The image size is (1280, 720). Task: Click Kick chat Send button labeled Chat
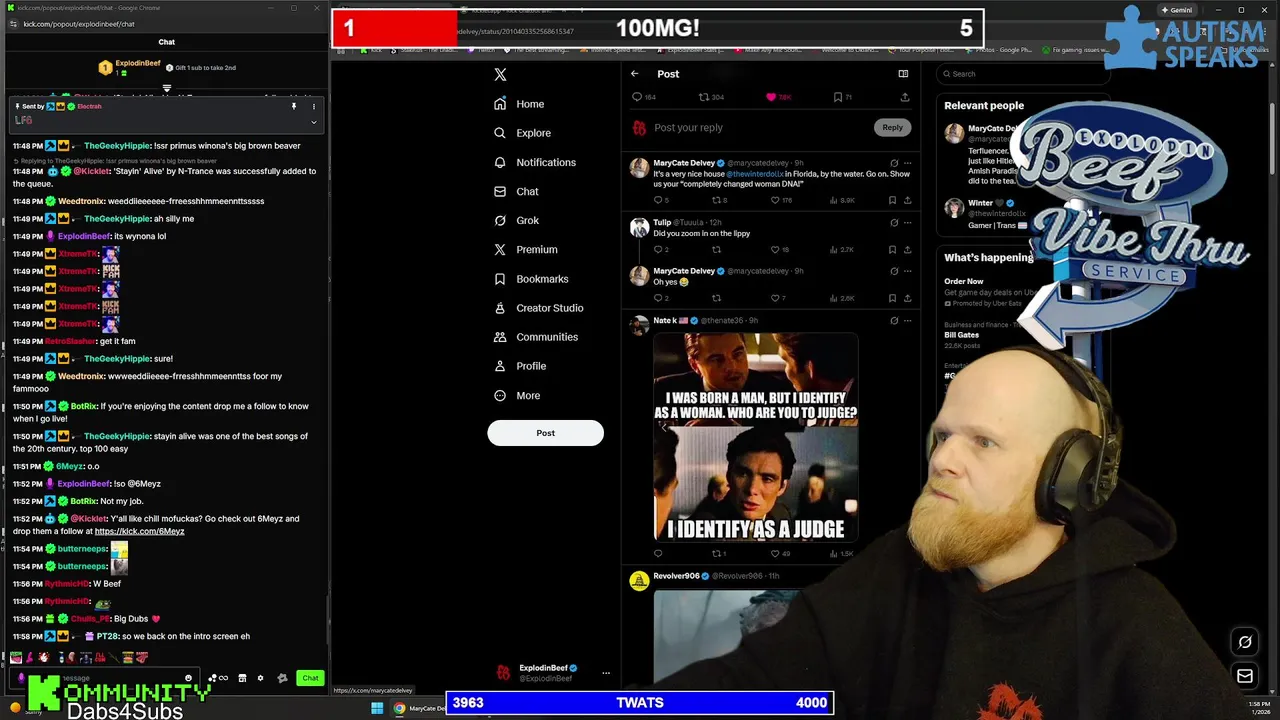click(x=310, y=678)
